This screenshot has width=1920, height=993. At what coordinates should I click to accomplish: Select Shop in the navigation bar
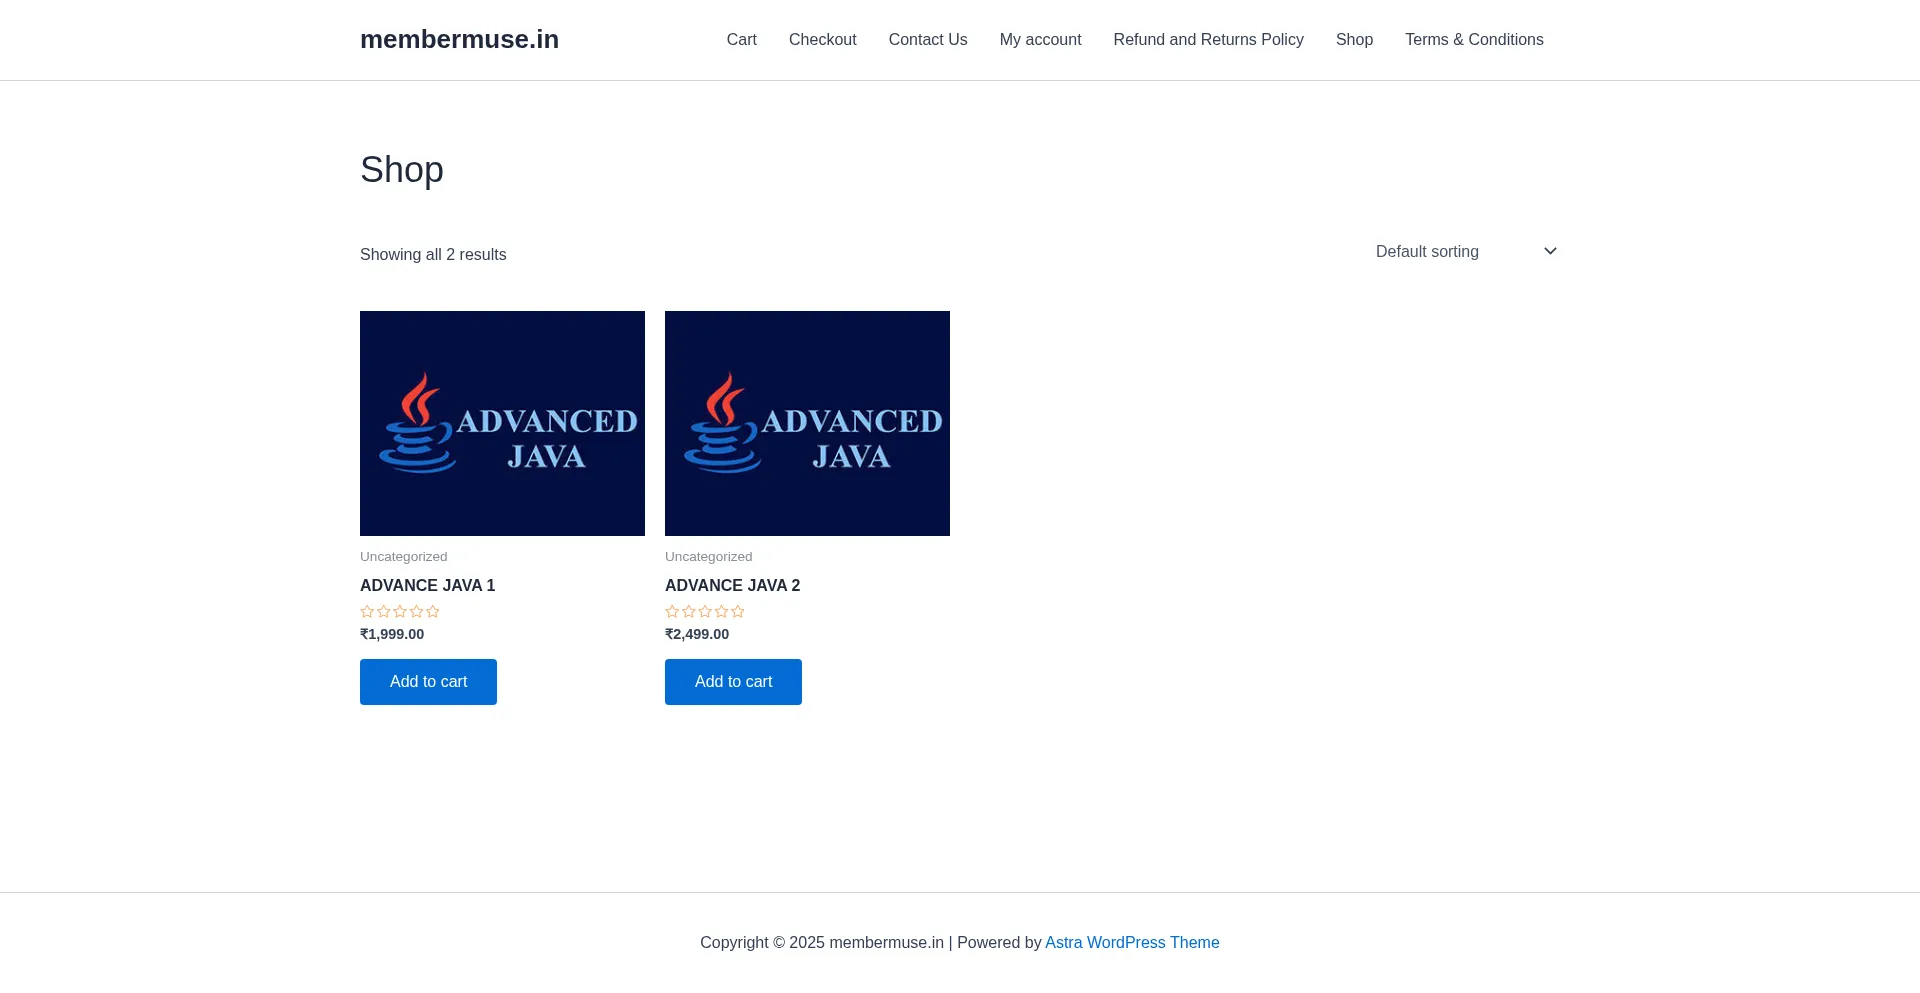tap(1354, 40)
